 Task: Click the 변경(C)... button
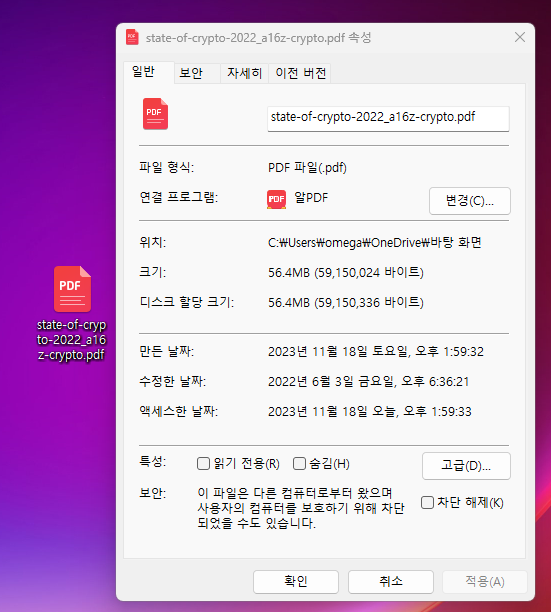click(x=470, y=201)
